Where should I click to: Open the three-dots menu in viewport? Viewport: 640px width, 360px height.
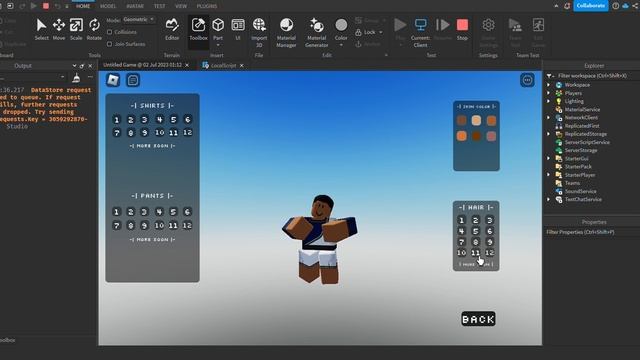(527, 80)
